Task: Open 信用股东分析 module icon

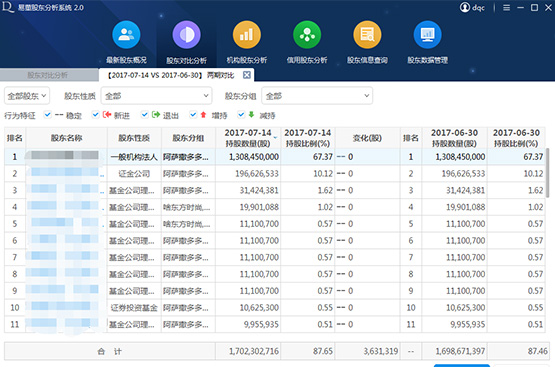Action: tap(307, 35)
